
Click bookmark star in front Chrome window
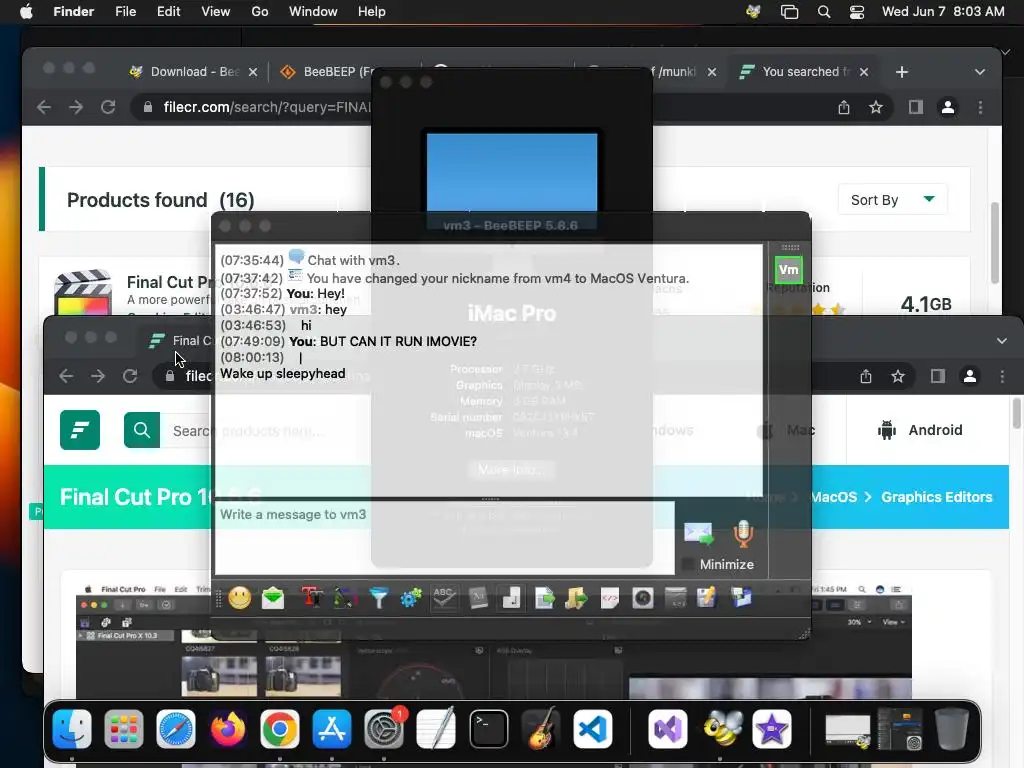[x=898, y=376]
